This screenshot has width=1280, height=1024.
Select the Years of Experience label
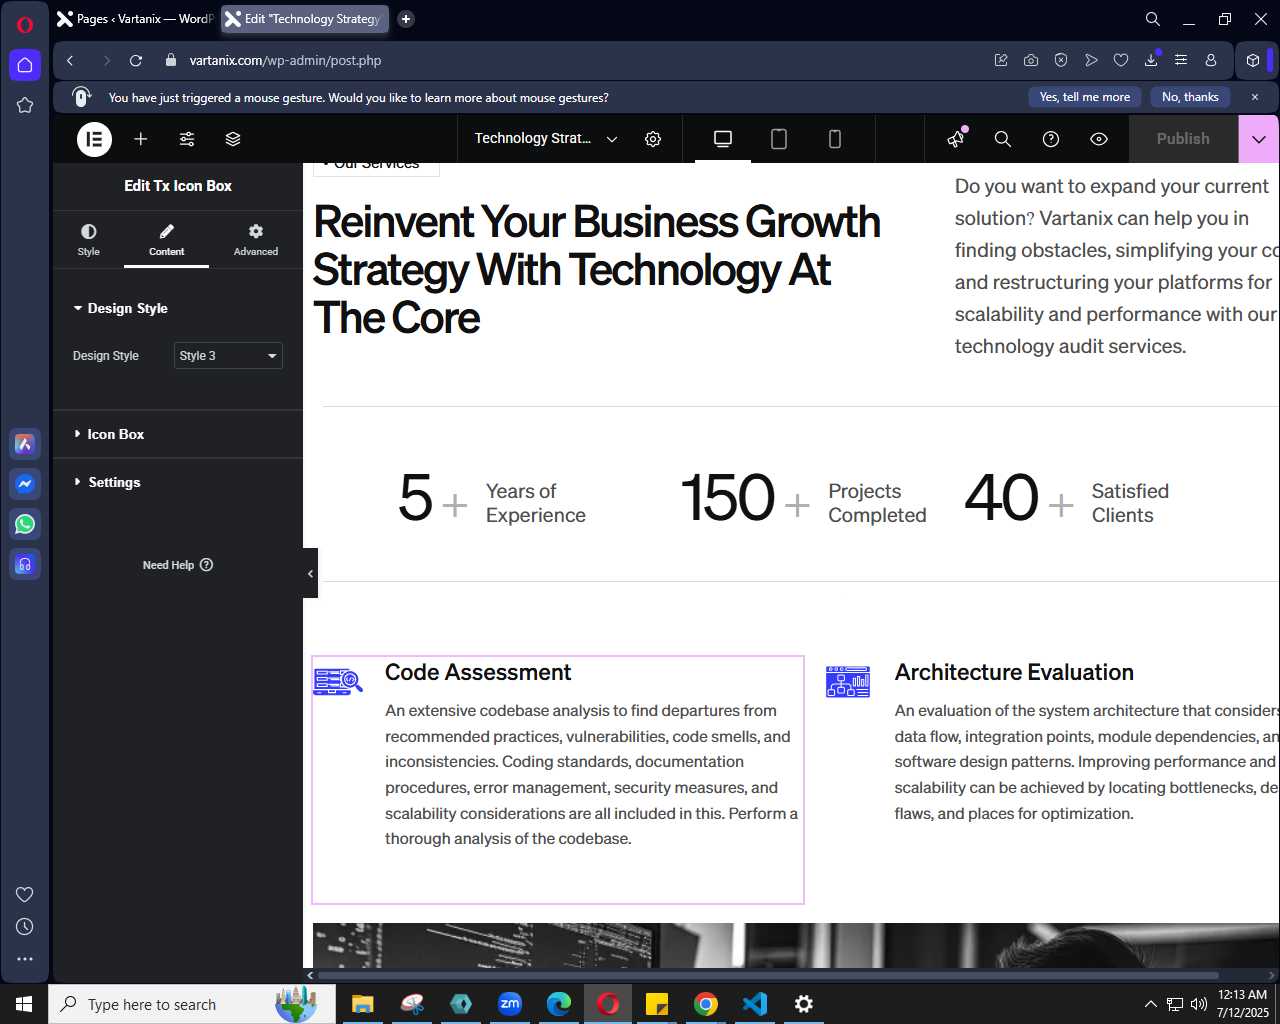(536, 503)
